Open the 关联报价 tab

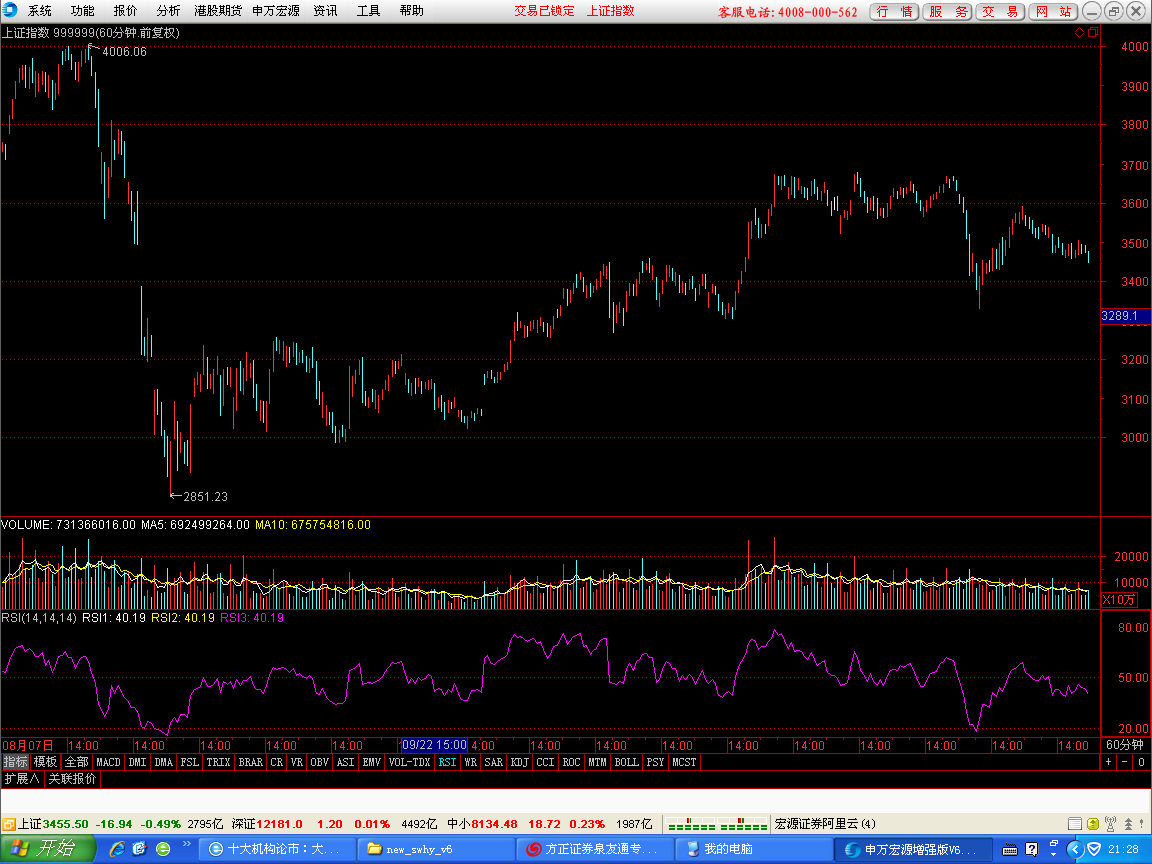(72, 779)
